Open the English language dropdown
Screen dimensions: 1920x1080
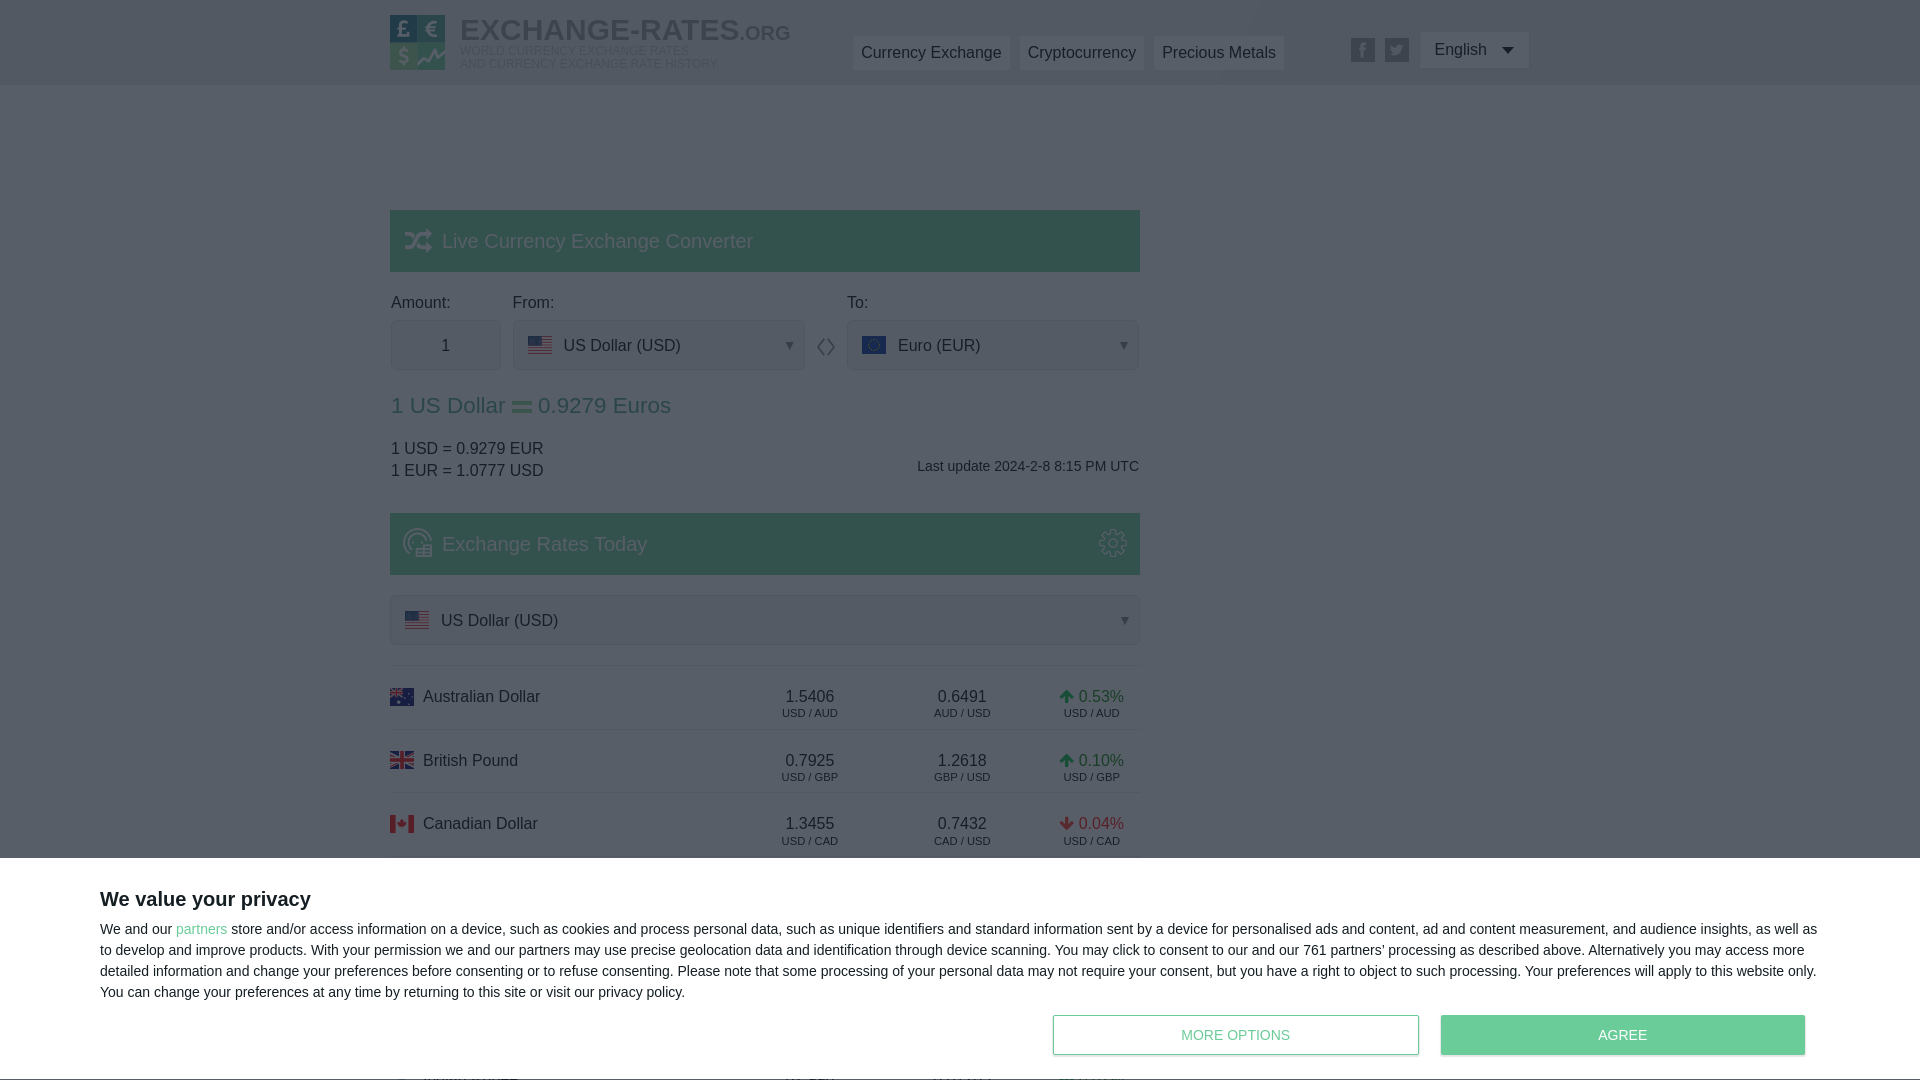point(1473,50)
